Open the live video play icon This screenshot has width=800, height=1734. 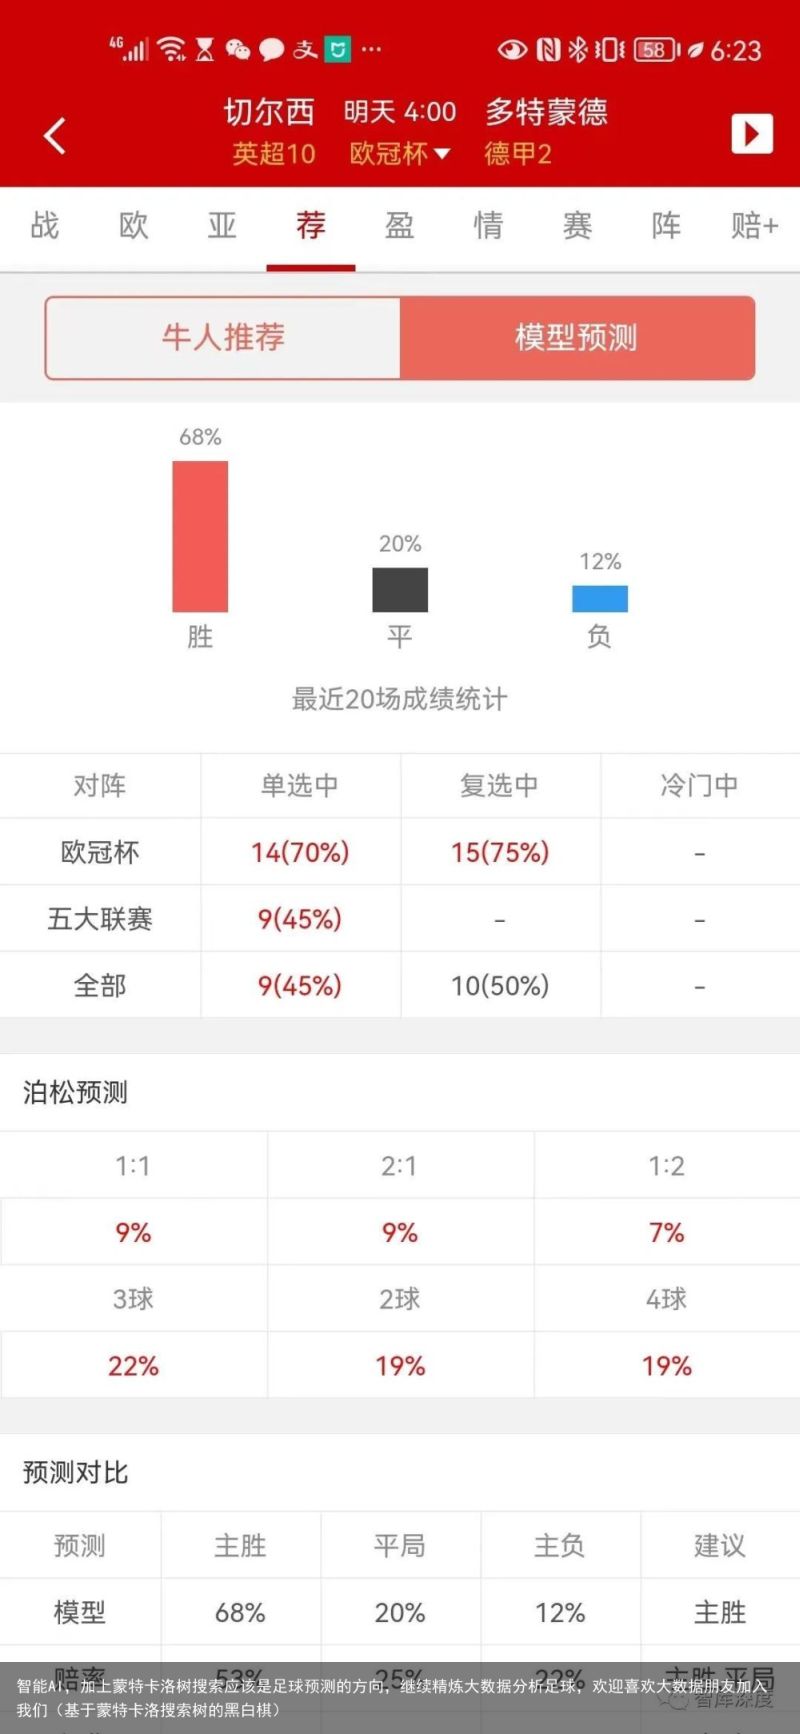point(752,133)
